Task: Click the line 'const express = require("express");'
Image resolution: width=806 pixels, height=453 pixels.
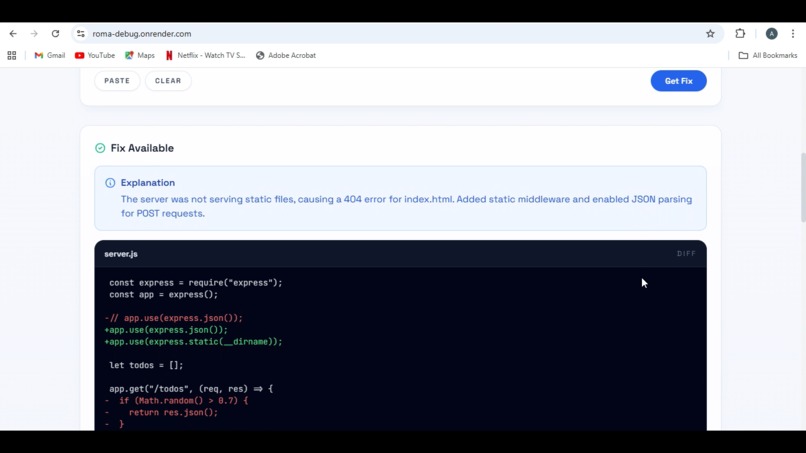Action: tap(196, 283)
